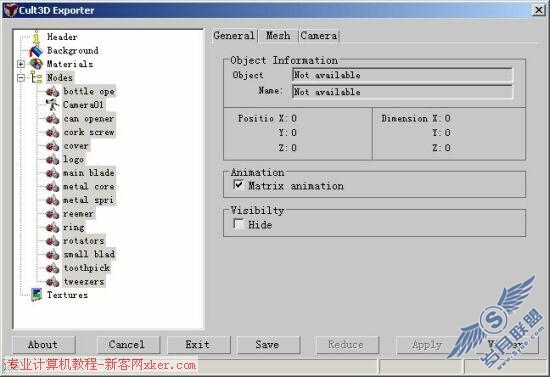
Task: Click the bottle ope node icon
Action: click(52, 92)
